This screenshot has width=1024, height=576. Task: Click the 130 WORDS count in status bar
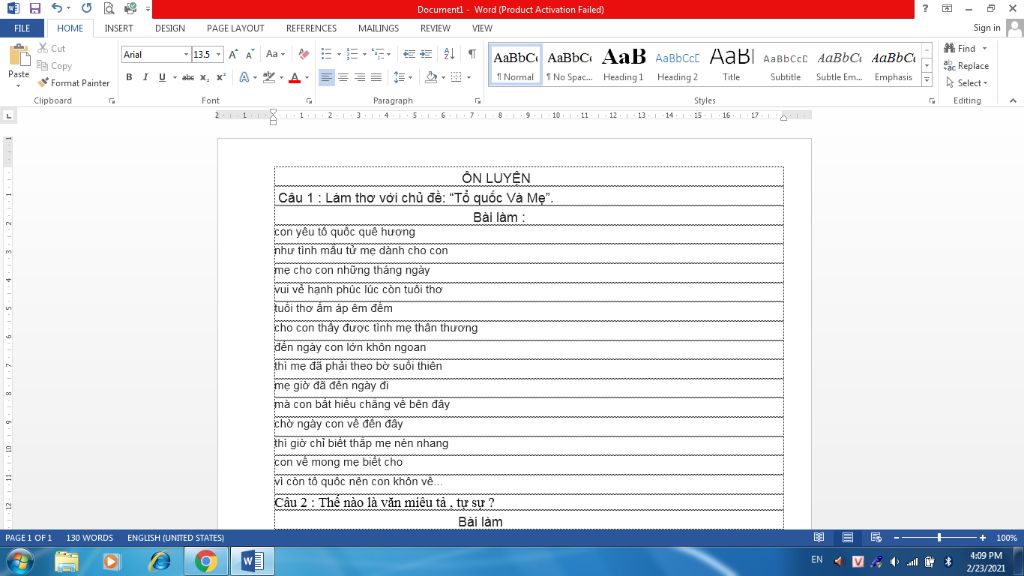pos(89,538)
